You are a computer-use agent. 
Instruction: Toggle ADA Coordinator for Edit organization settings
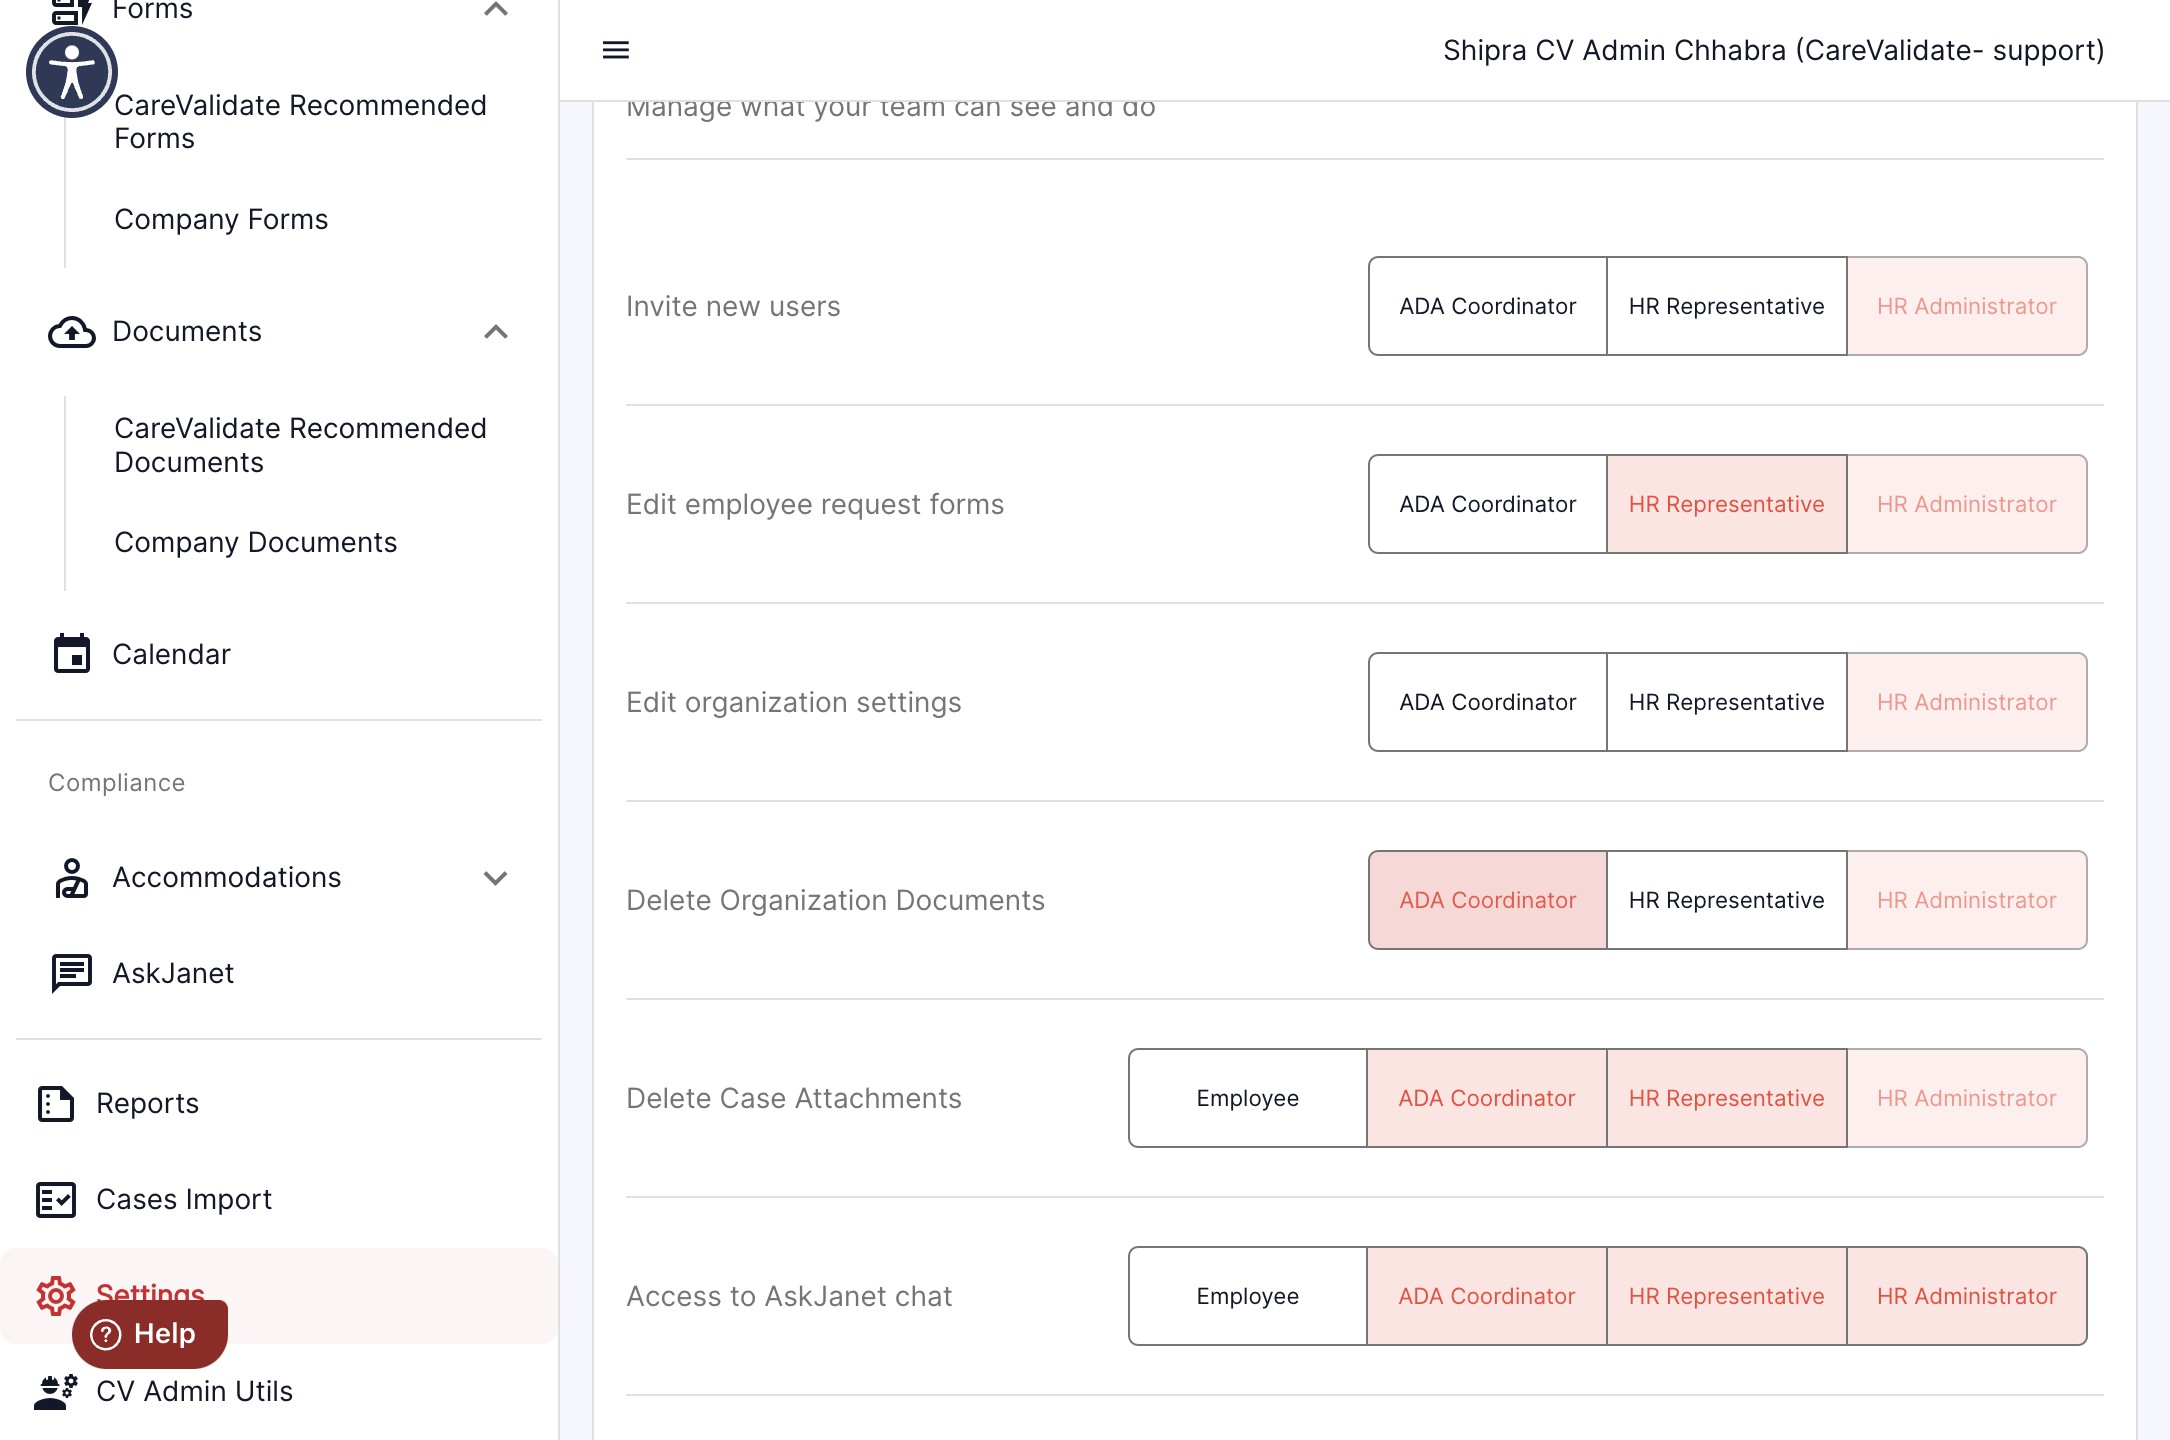1488,702
